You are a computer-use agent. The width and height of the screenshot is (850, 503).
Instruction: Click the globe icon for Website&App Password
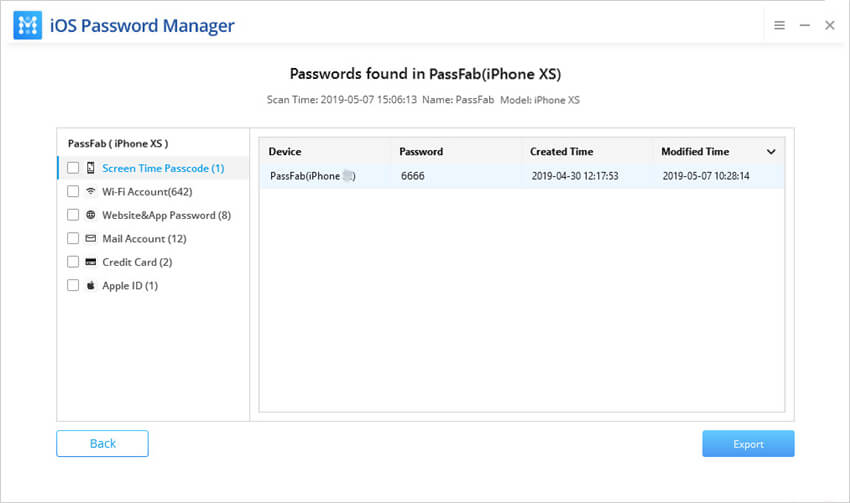click(x=91, y=215)
